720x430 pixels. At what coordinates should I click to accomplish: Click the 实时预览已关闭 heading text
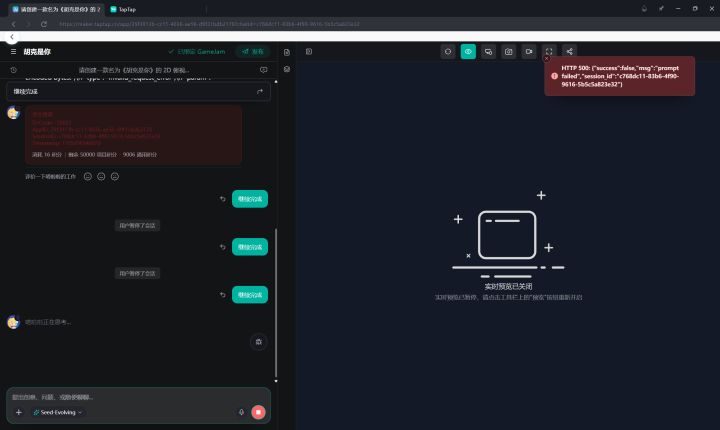tap(508, 286)
